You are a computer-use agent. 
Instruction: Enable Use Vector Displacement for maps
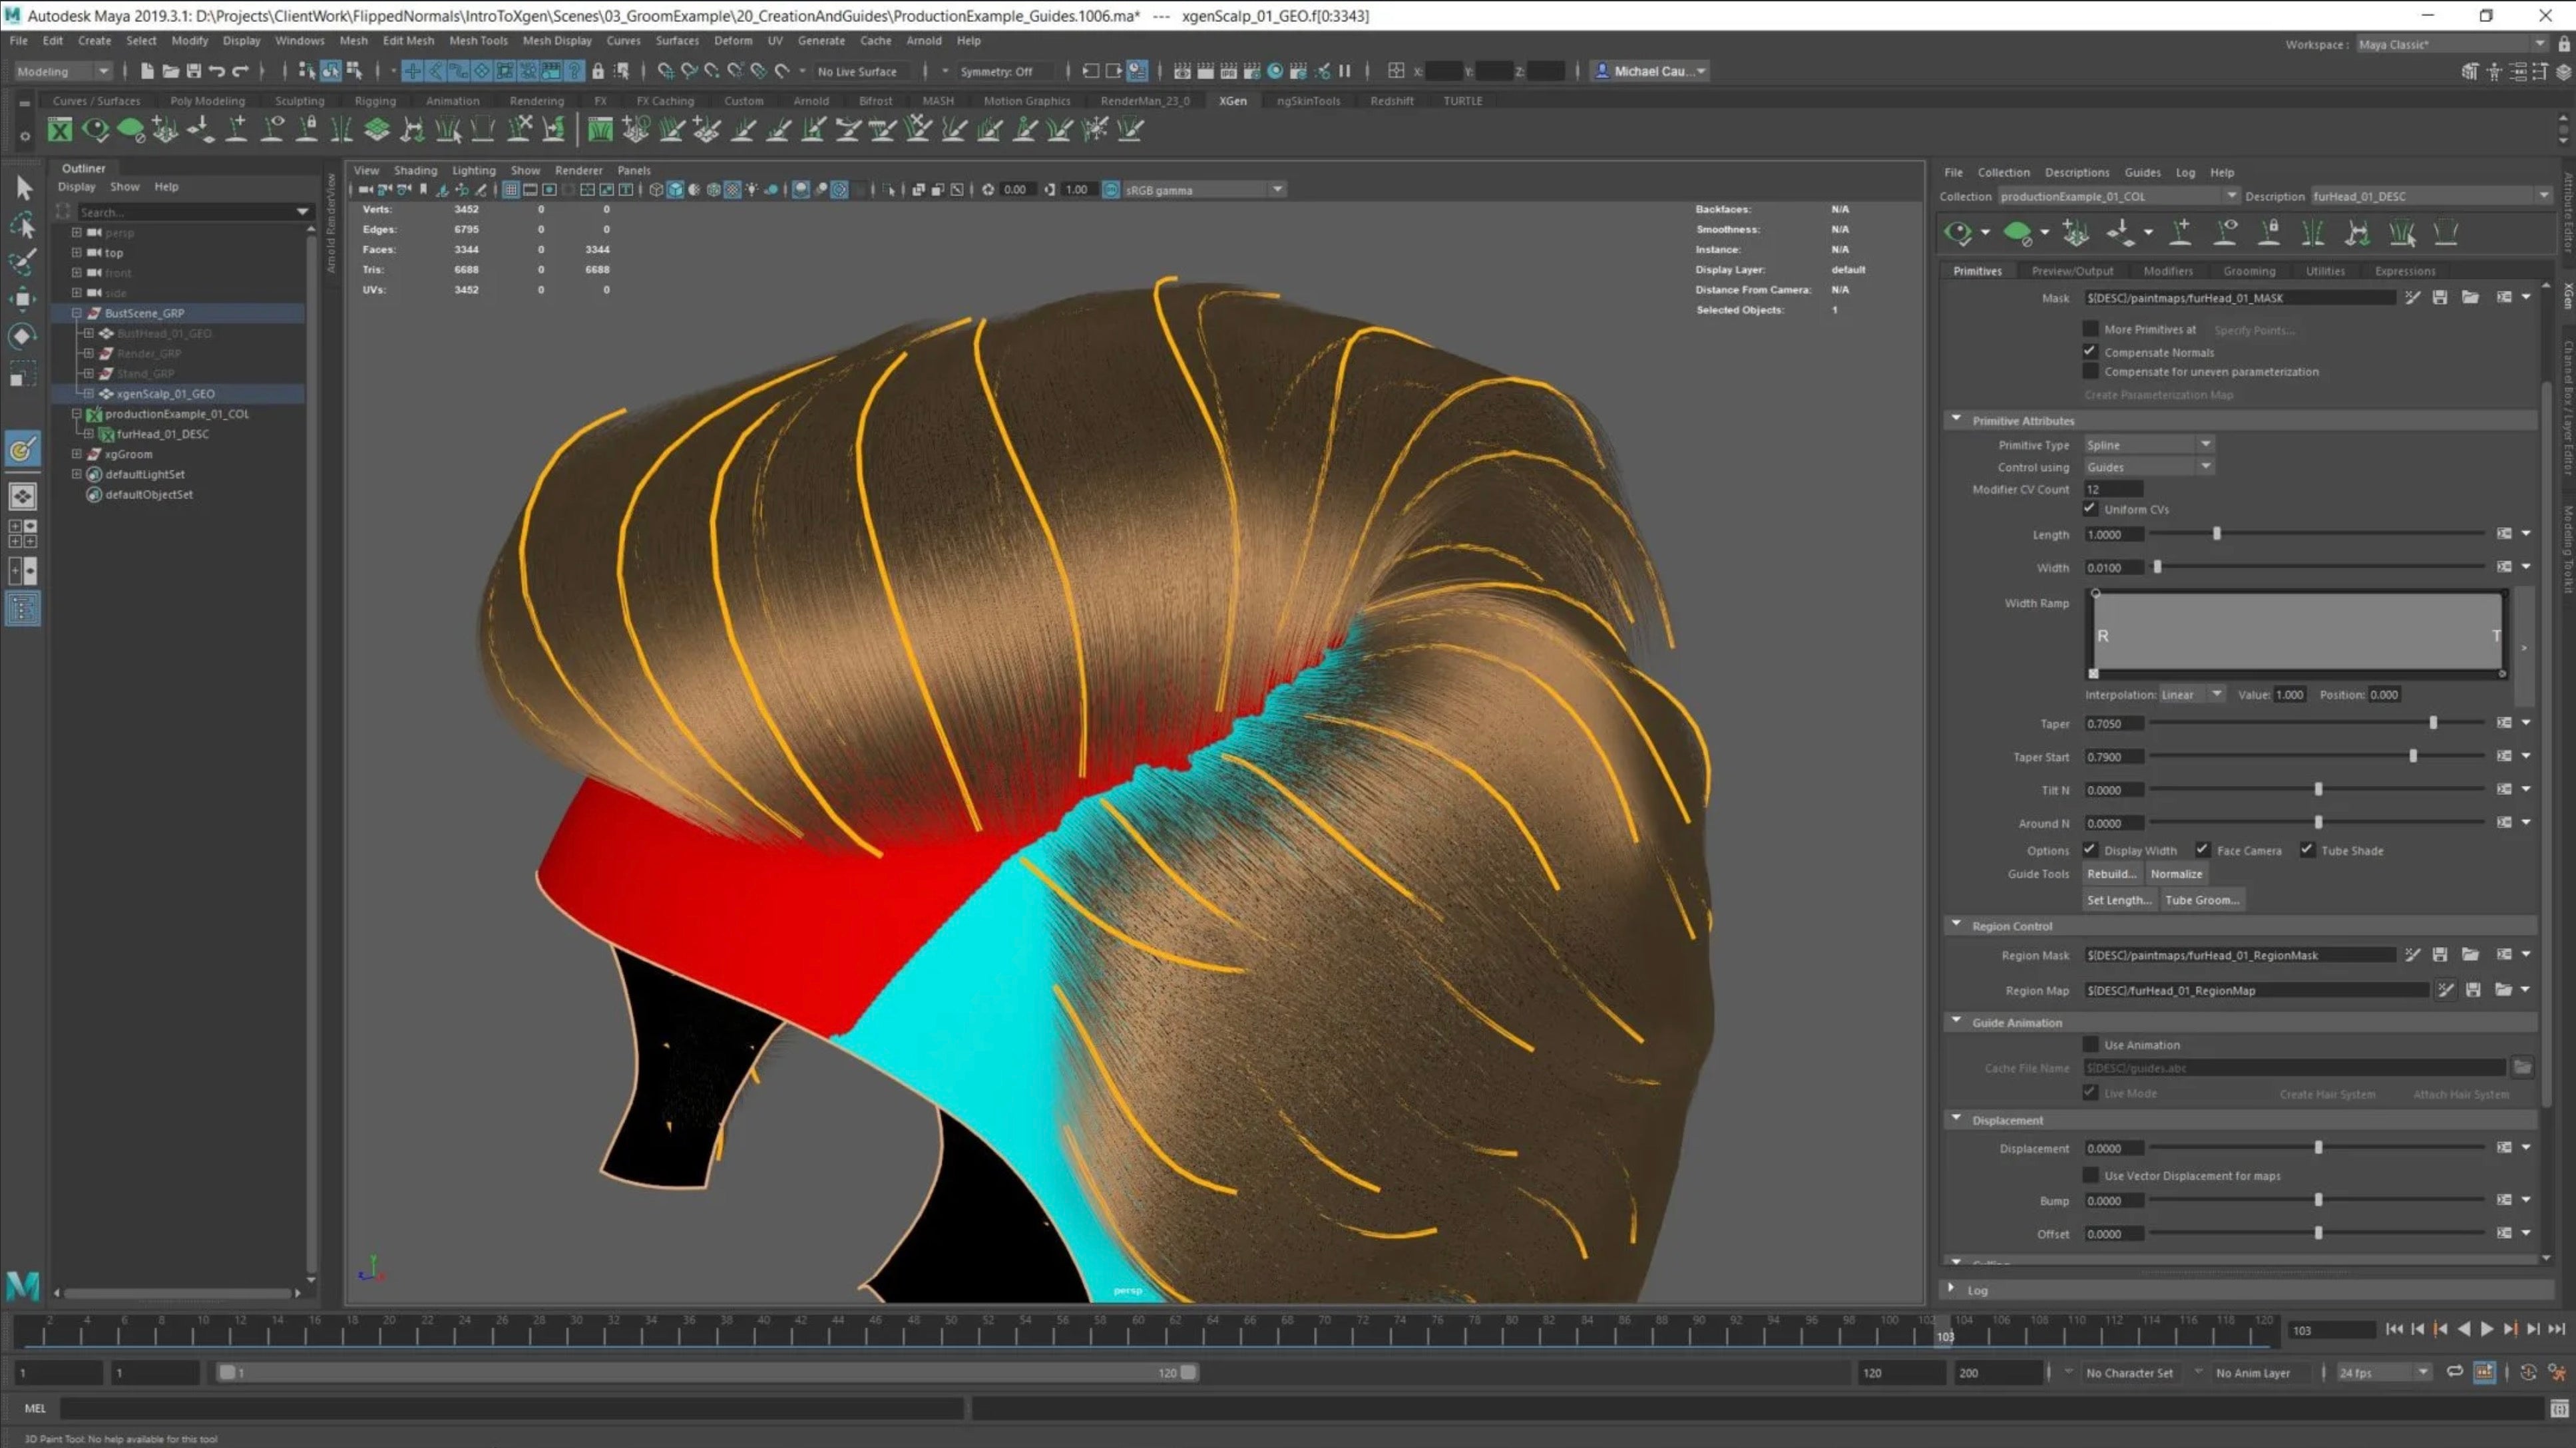click(x=2090, y=1175)
